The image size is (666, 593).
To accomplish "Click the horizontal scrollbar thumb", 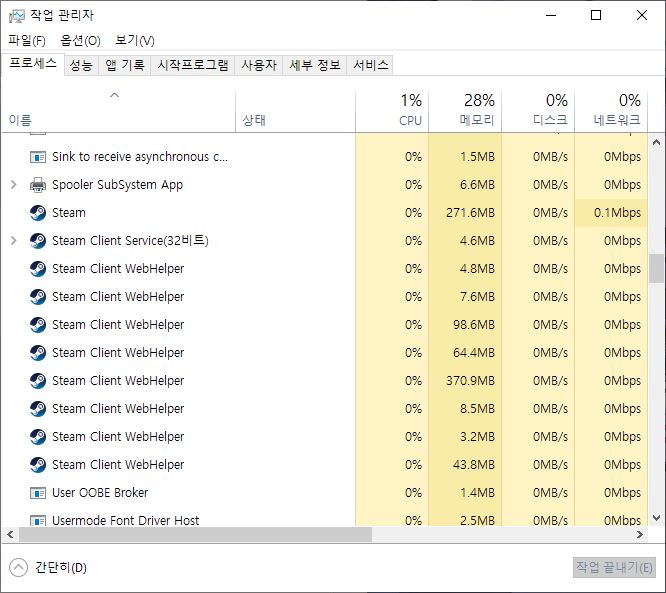I will [195, 535].
